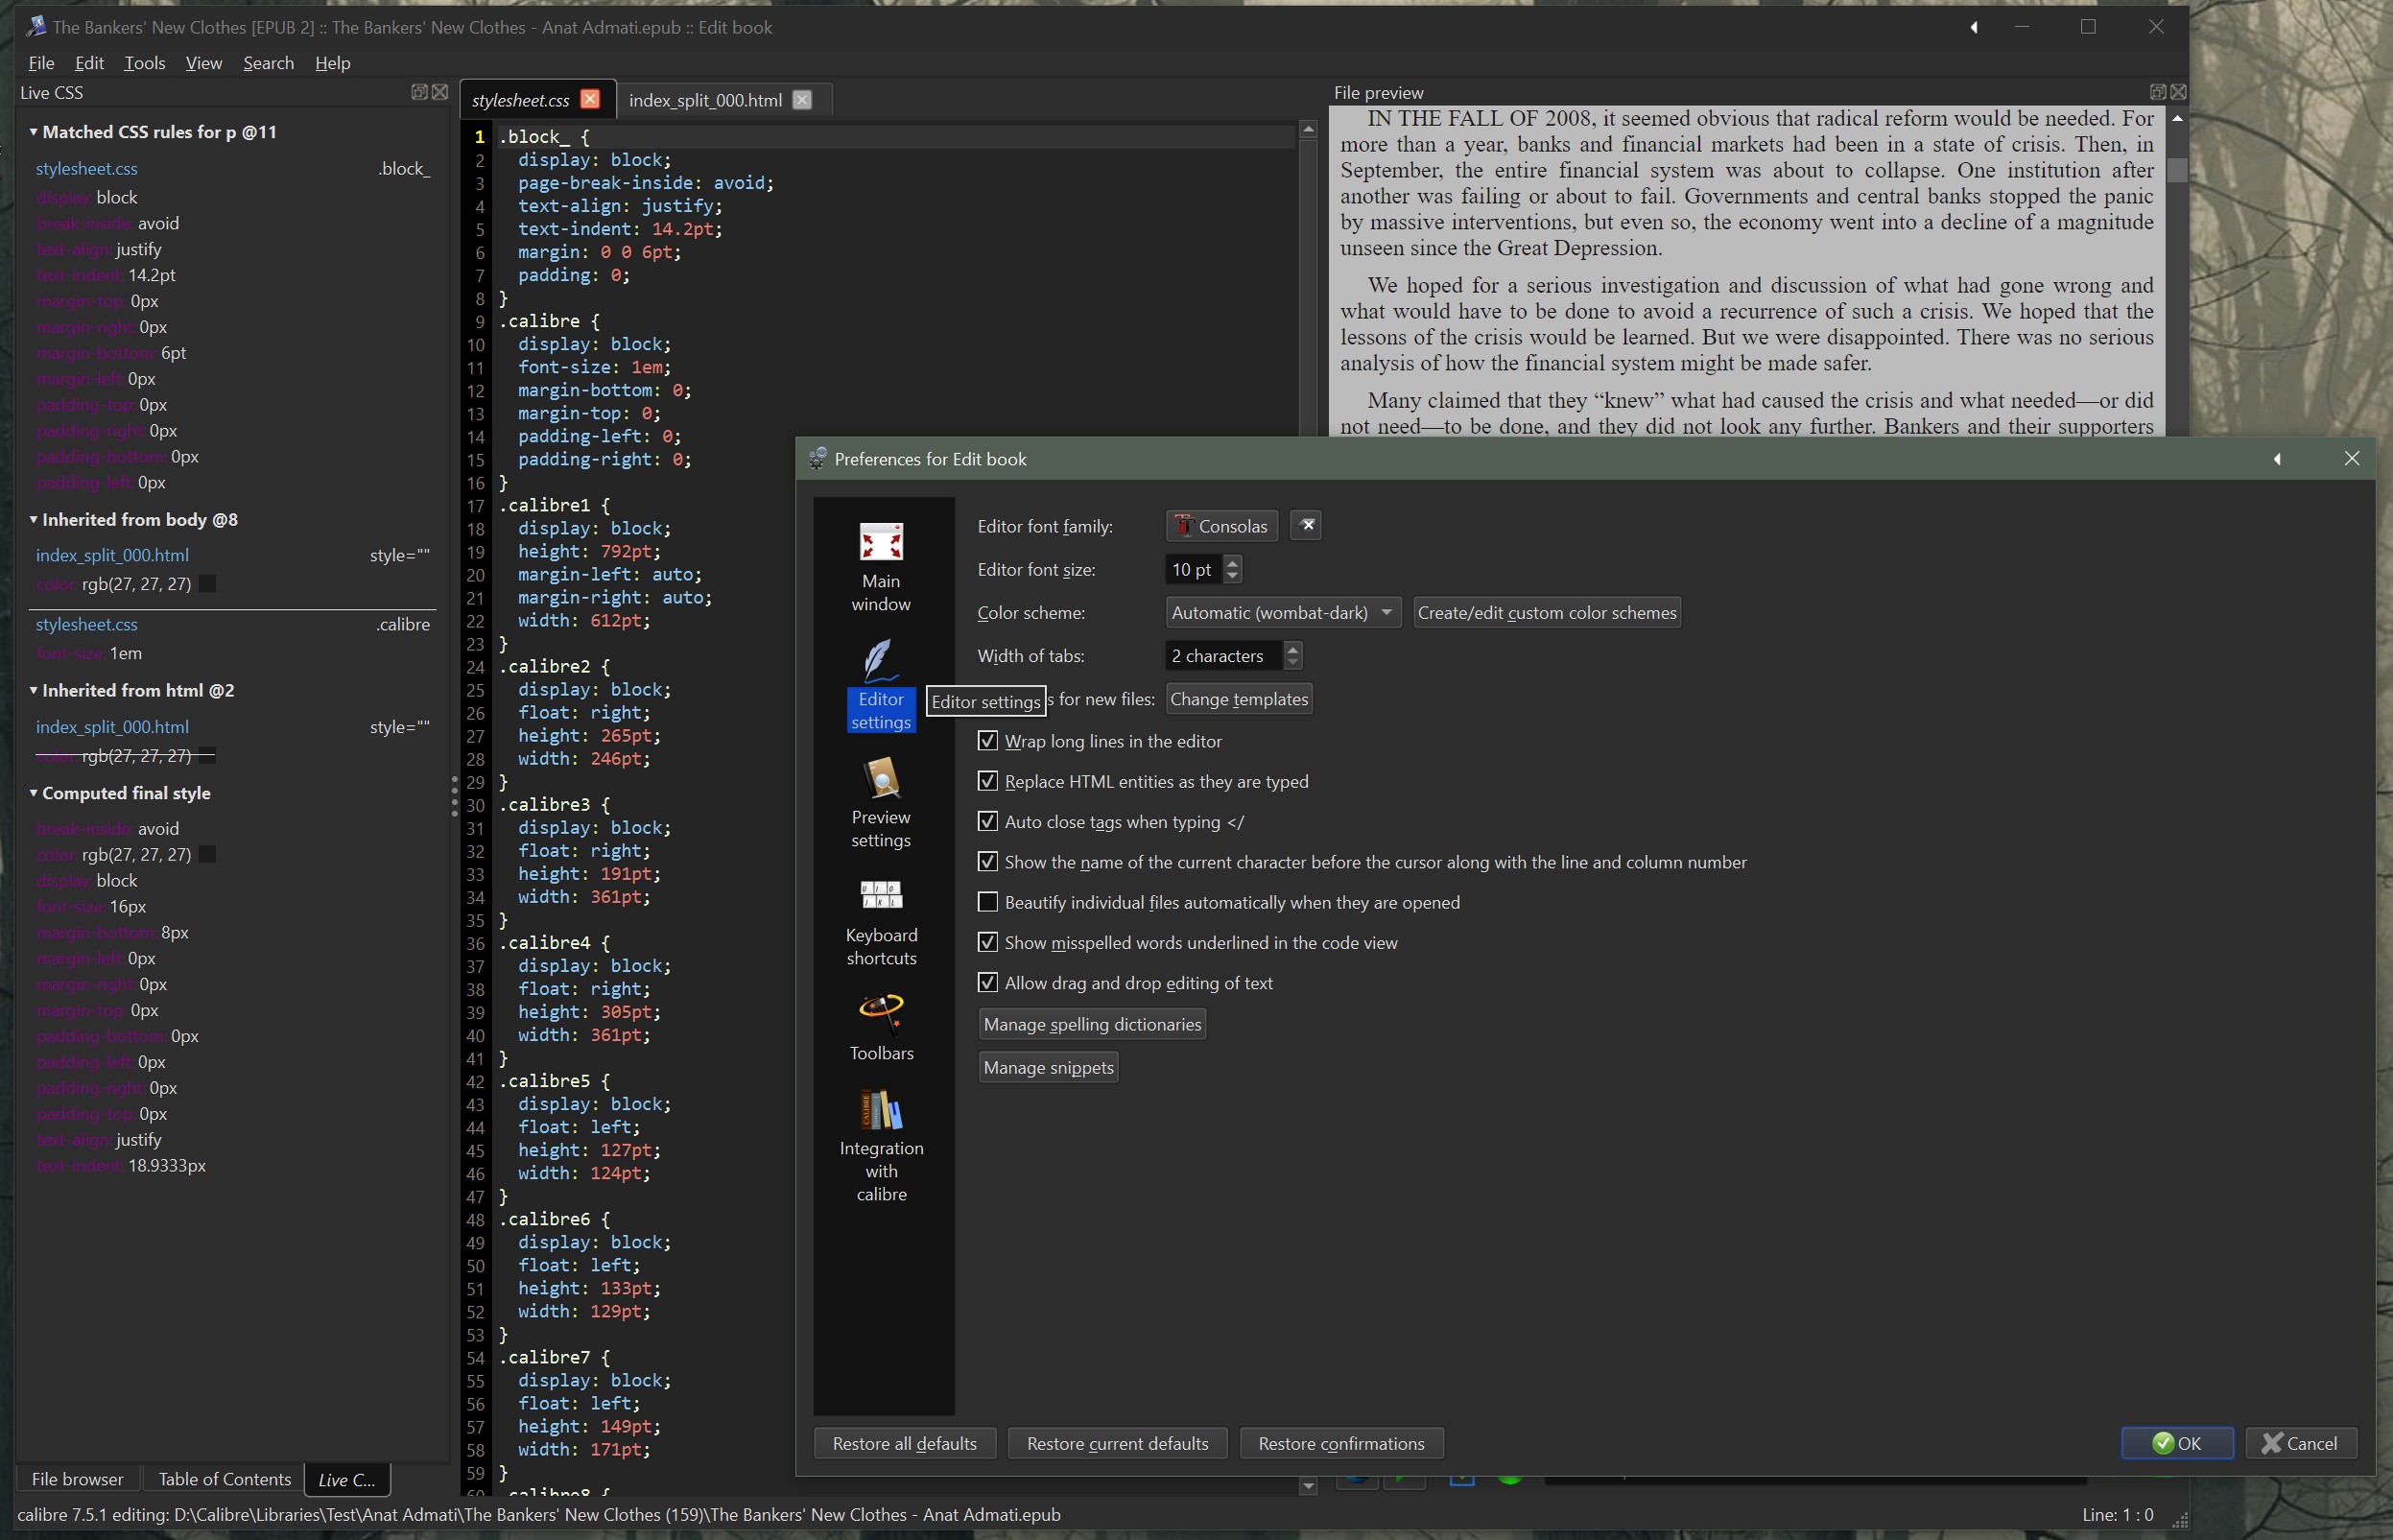Toggle Allow drag and drop editing
This screenshot has height=1540, width=2393.
[987, 983]
